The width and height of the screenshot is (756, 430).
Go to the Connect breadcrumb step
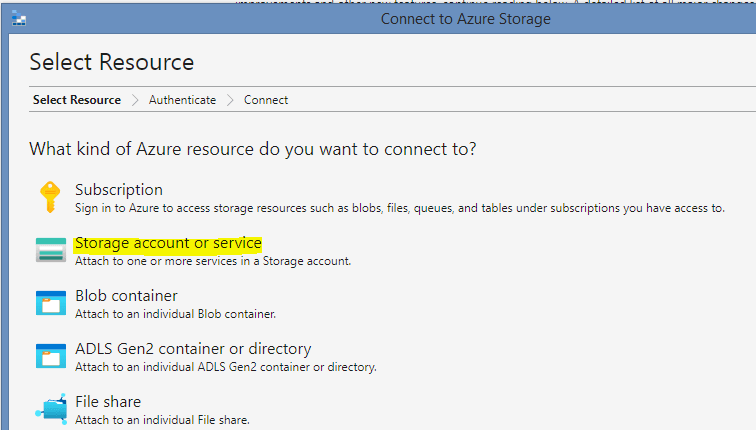(x=266, y=100)
